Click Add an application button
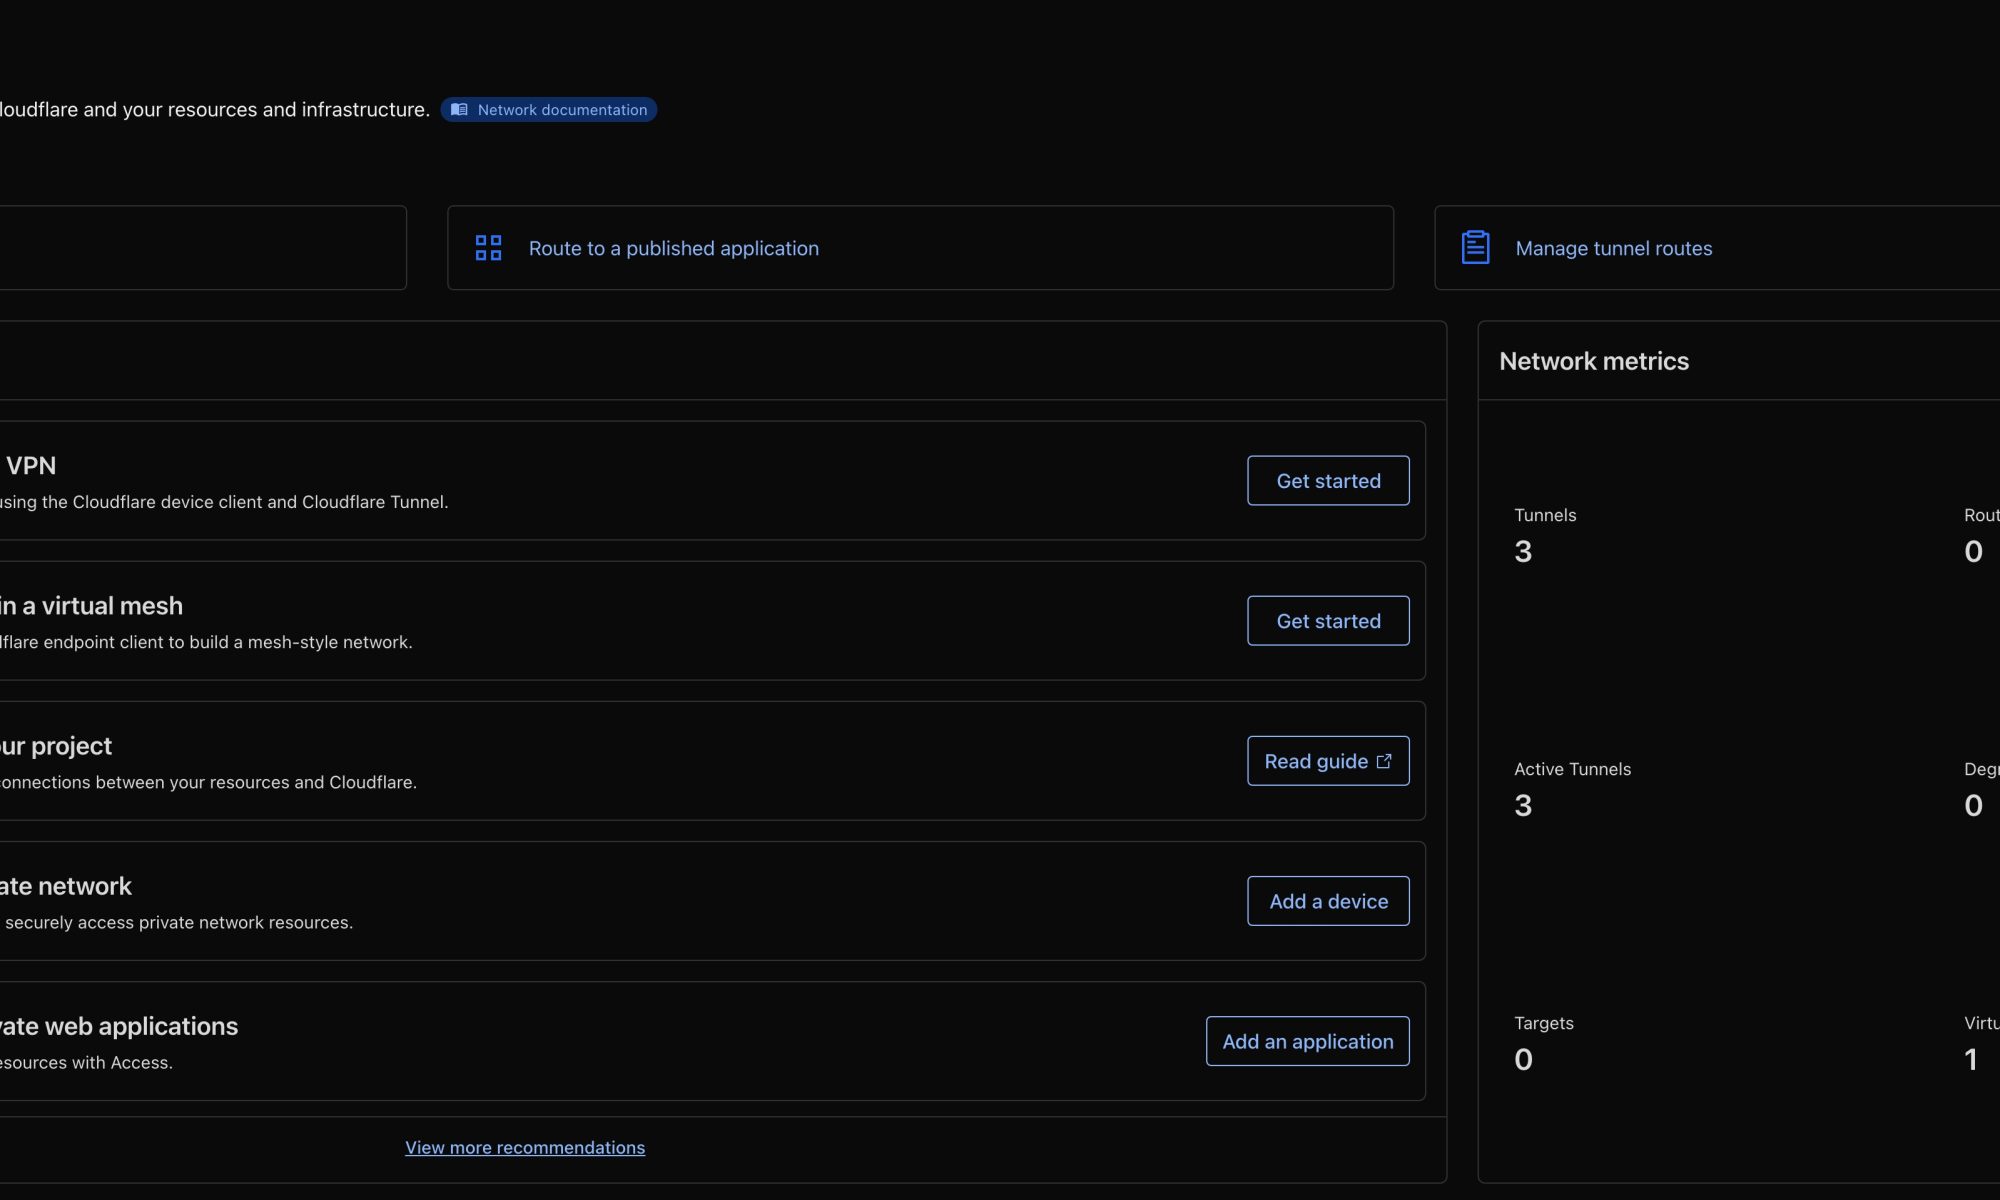The width and height of the screenshot is (2000, 1200). pos(1307,1041)
